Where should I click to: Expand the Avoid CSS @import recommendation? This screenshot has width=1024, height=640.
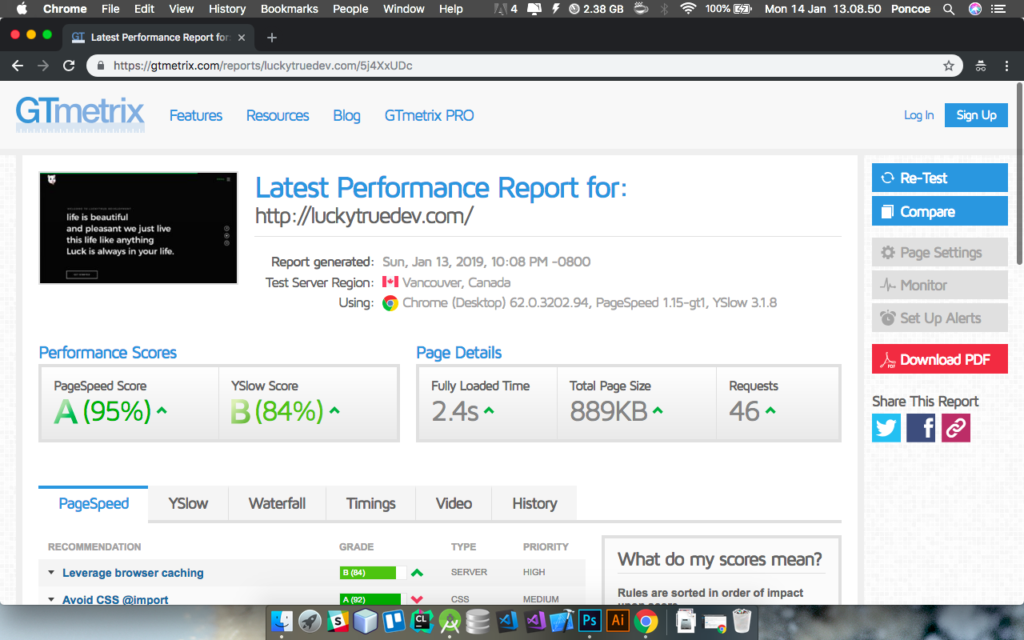click(x=51, y=599)
